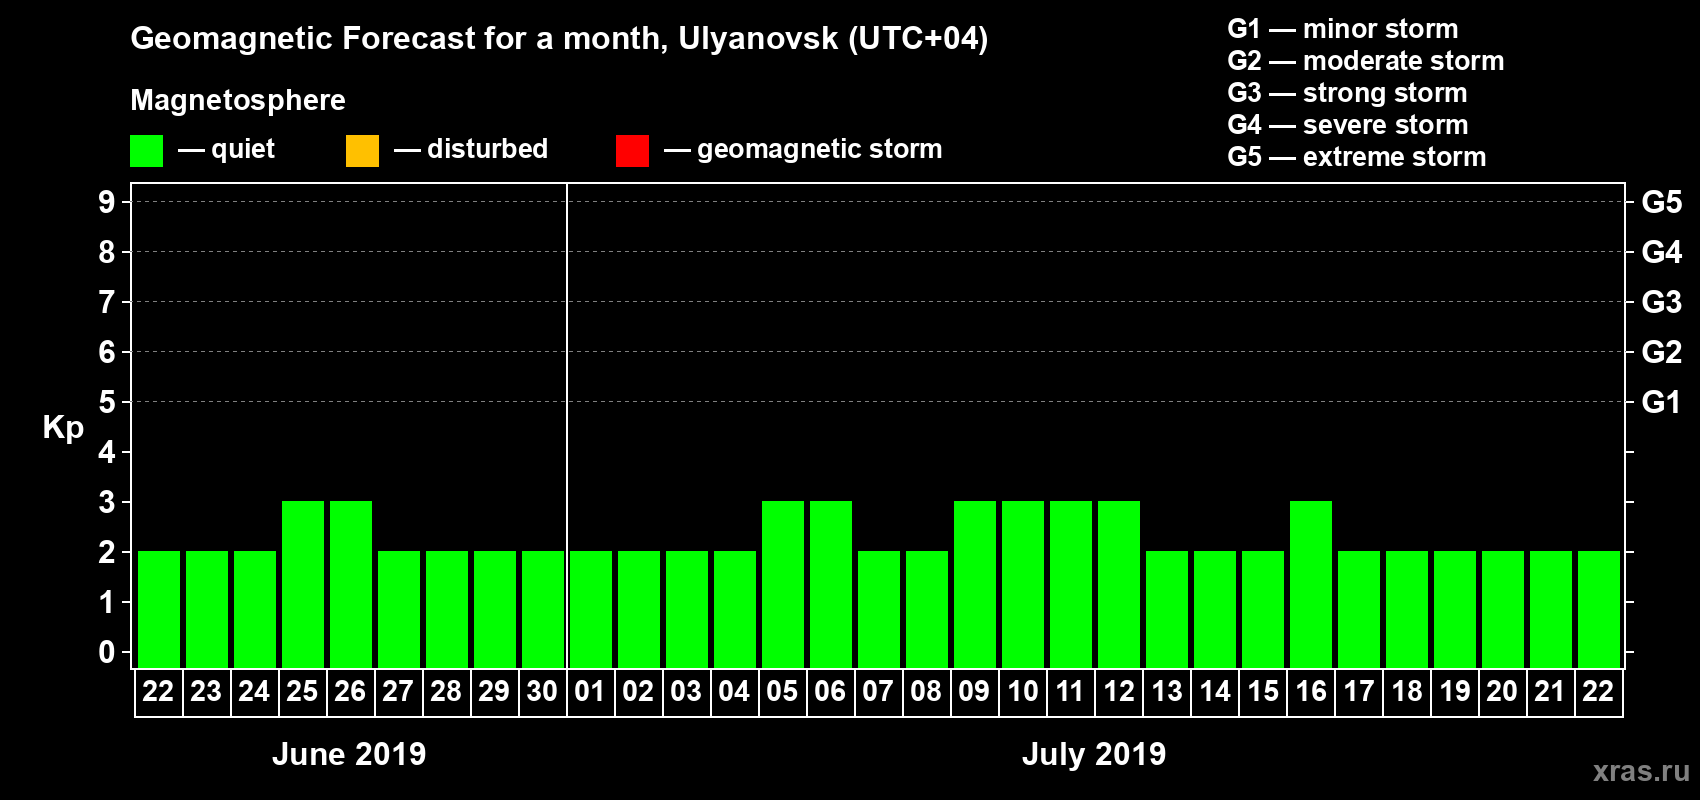
Task: Click the date cell 30 in June
Action: (x=542, y=692)
